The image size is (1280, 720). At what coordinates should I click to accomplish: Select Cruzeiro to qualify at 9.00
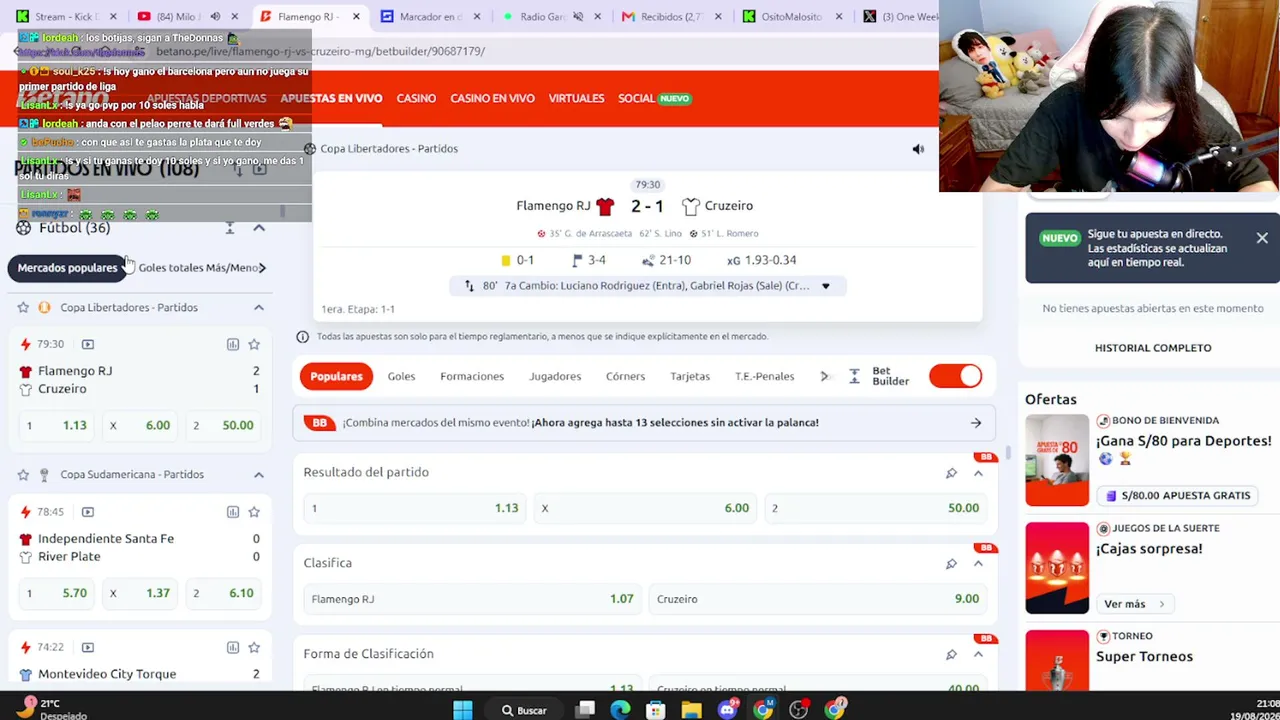(x=818, y=599)
